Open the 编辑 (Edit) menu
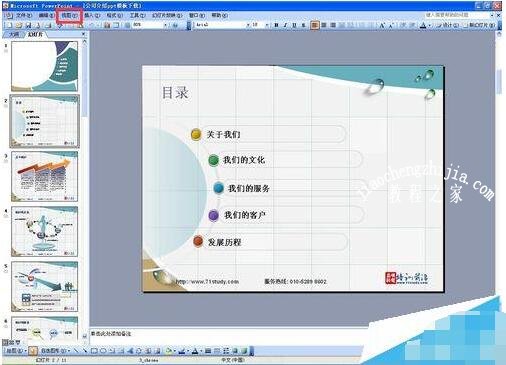The height and width of the screenshot is (365, 506). coord(46,15)
